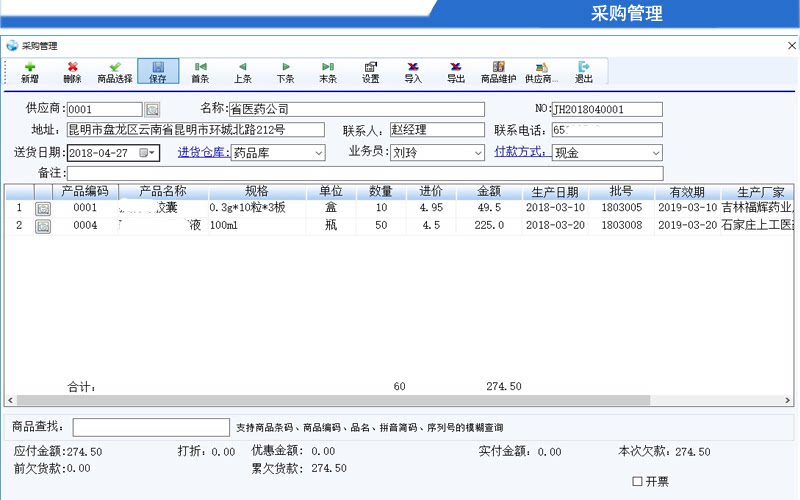Viewport: 800px width, 500px height.
Task: Click the 删除 (delete) toolbar icon
Action: pyautogui.click(x=72, y=72)
